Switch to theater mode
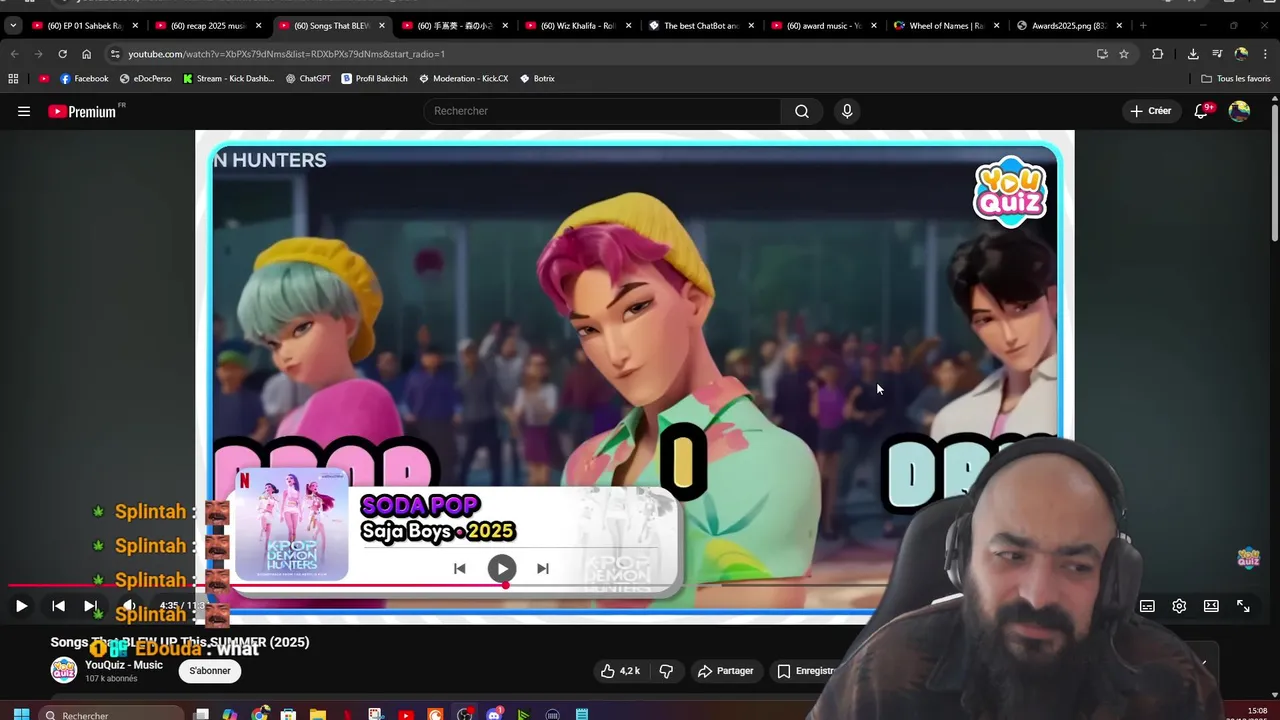This screenshot has height=720, width=1280. tap(1211, 606)
